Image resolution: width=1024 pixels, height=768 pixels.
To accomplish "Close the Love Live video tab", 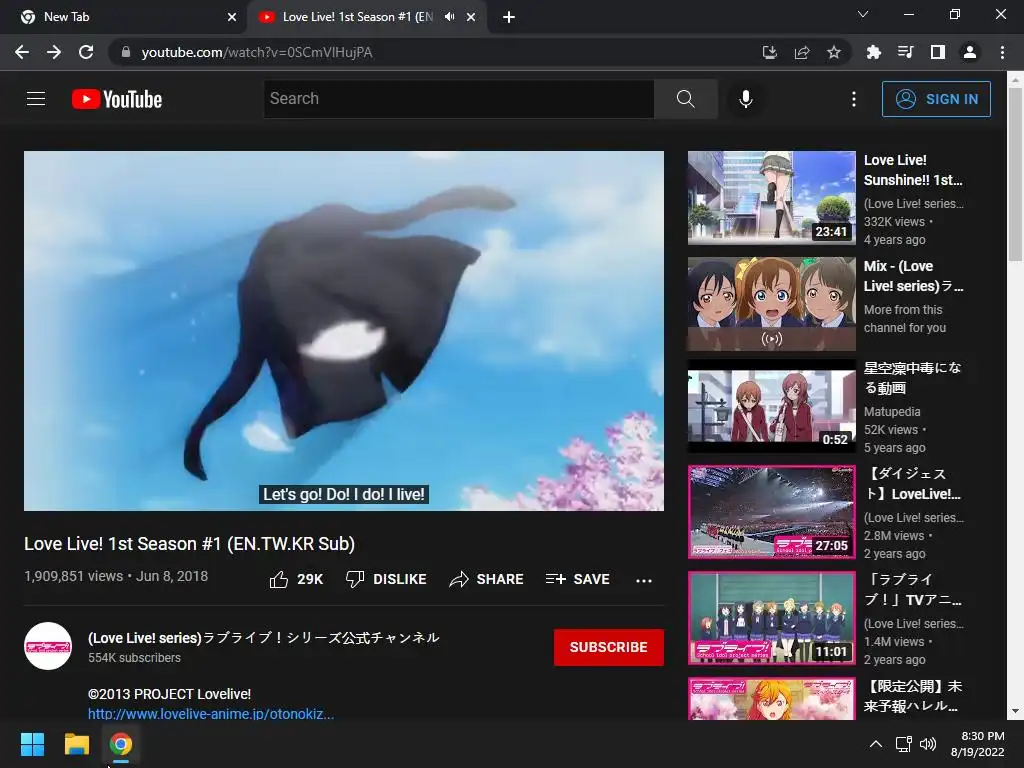I will [471, 17].
